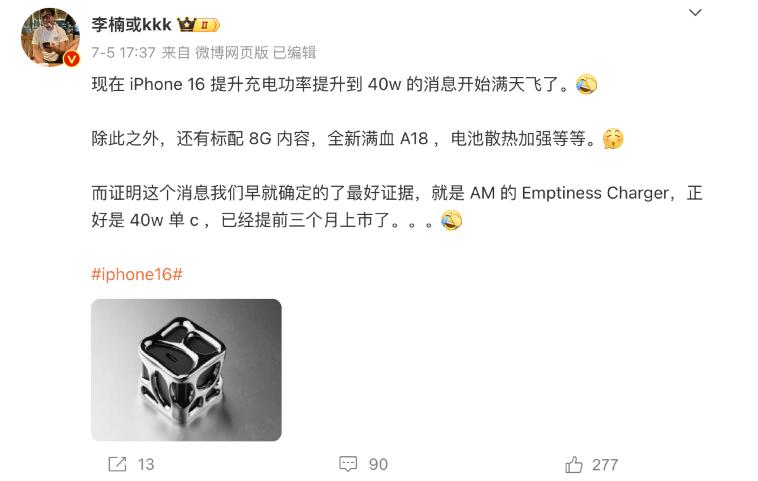Viewport: 758px width, 481px height.
Task: Click the crown VIP membership badge
Action: [x=199, y=24]
